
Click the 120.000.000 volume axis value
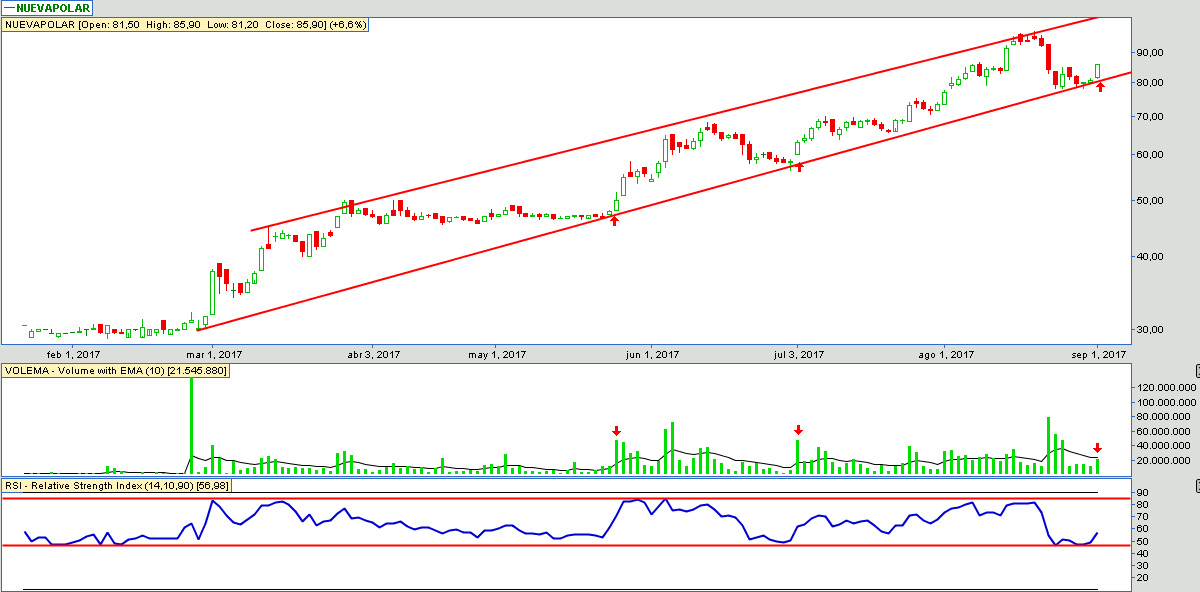click(1168, 387)
